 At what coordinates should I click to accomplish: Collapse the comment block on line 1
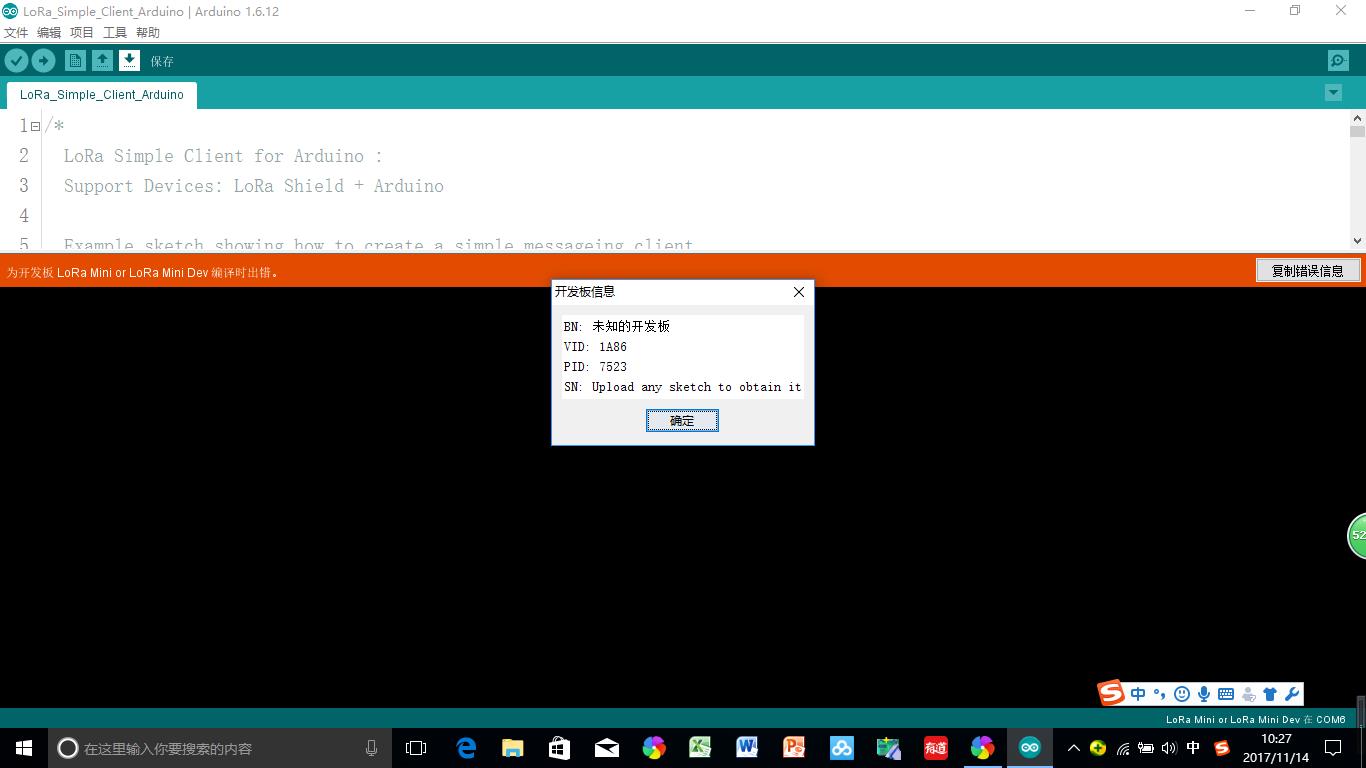tap(35, 127)
